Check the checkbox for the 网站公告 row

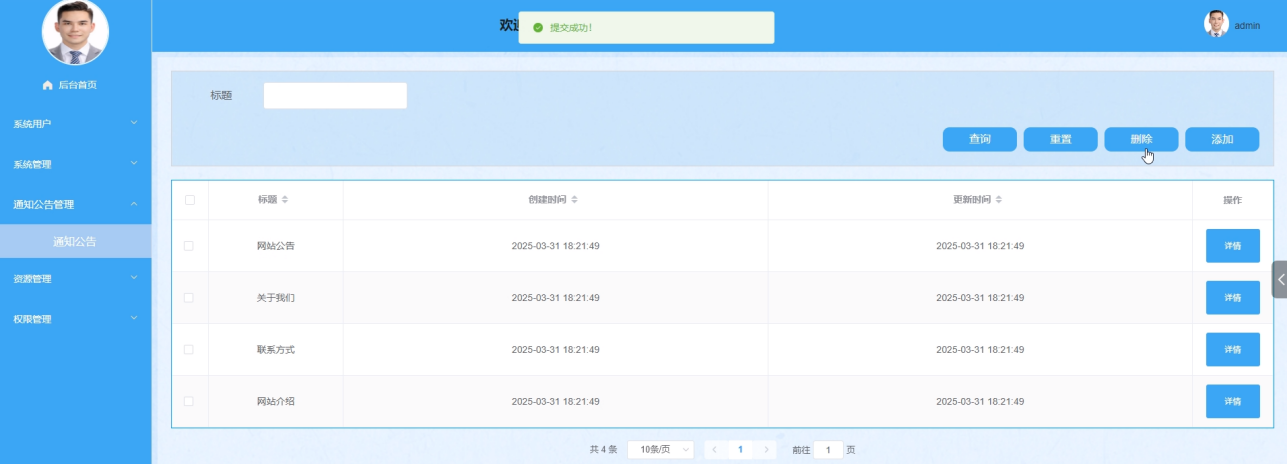coord(189,245)
